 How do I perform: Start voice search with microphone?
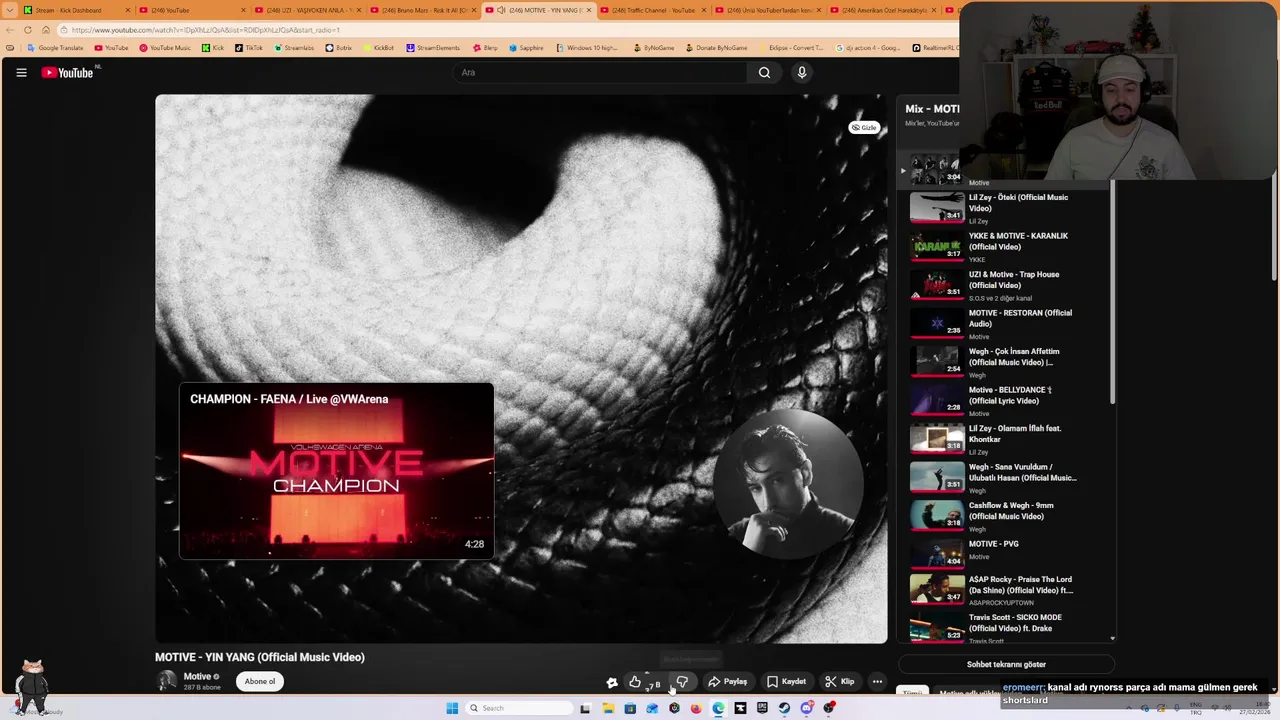pyautogui.click(x=801, y=72)
